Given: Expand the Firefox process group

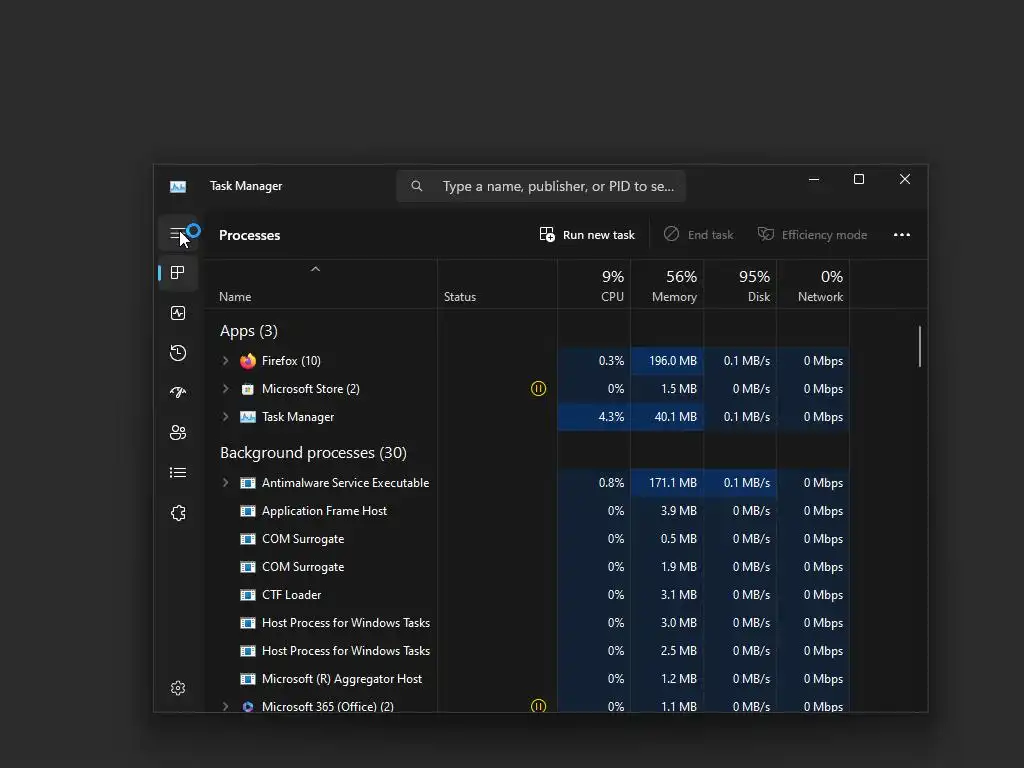Looking at the screenshot, I should click(225, 360).
